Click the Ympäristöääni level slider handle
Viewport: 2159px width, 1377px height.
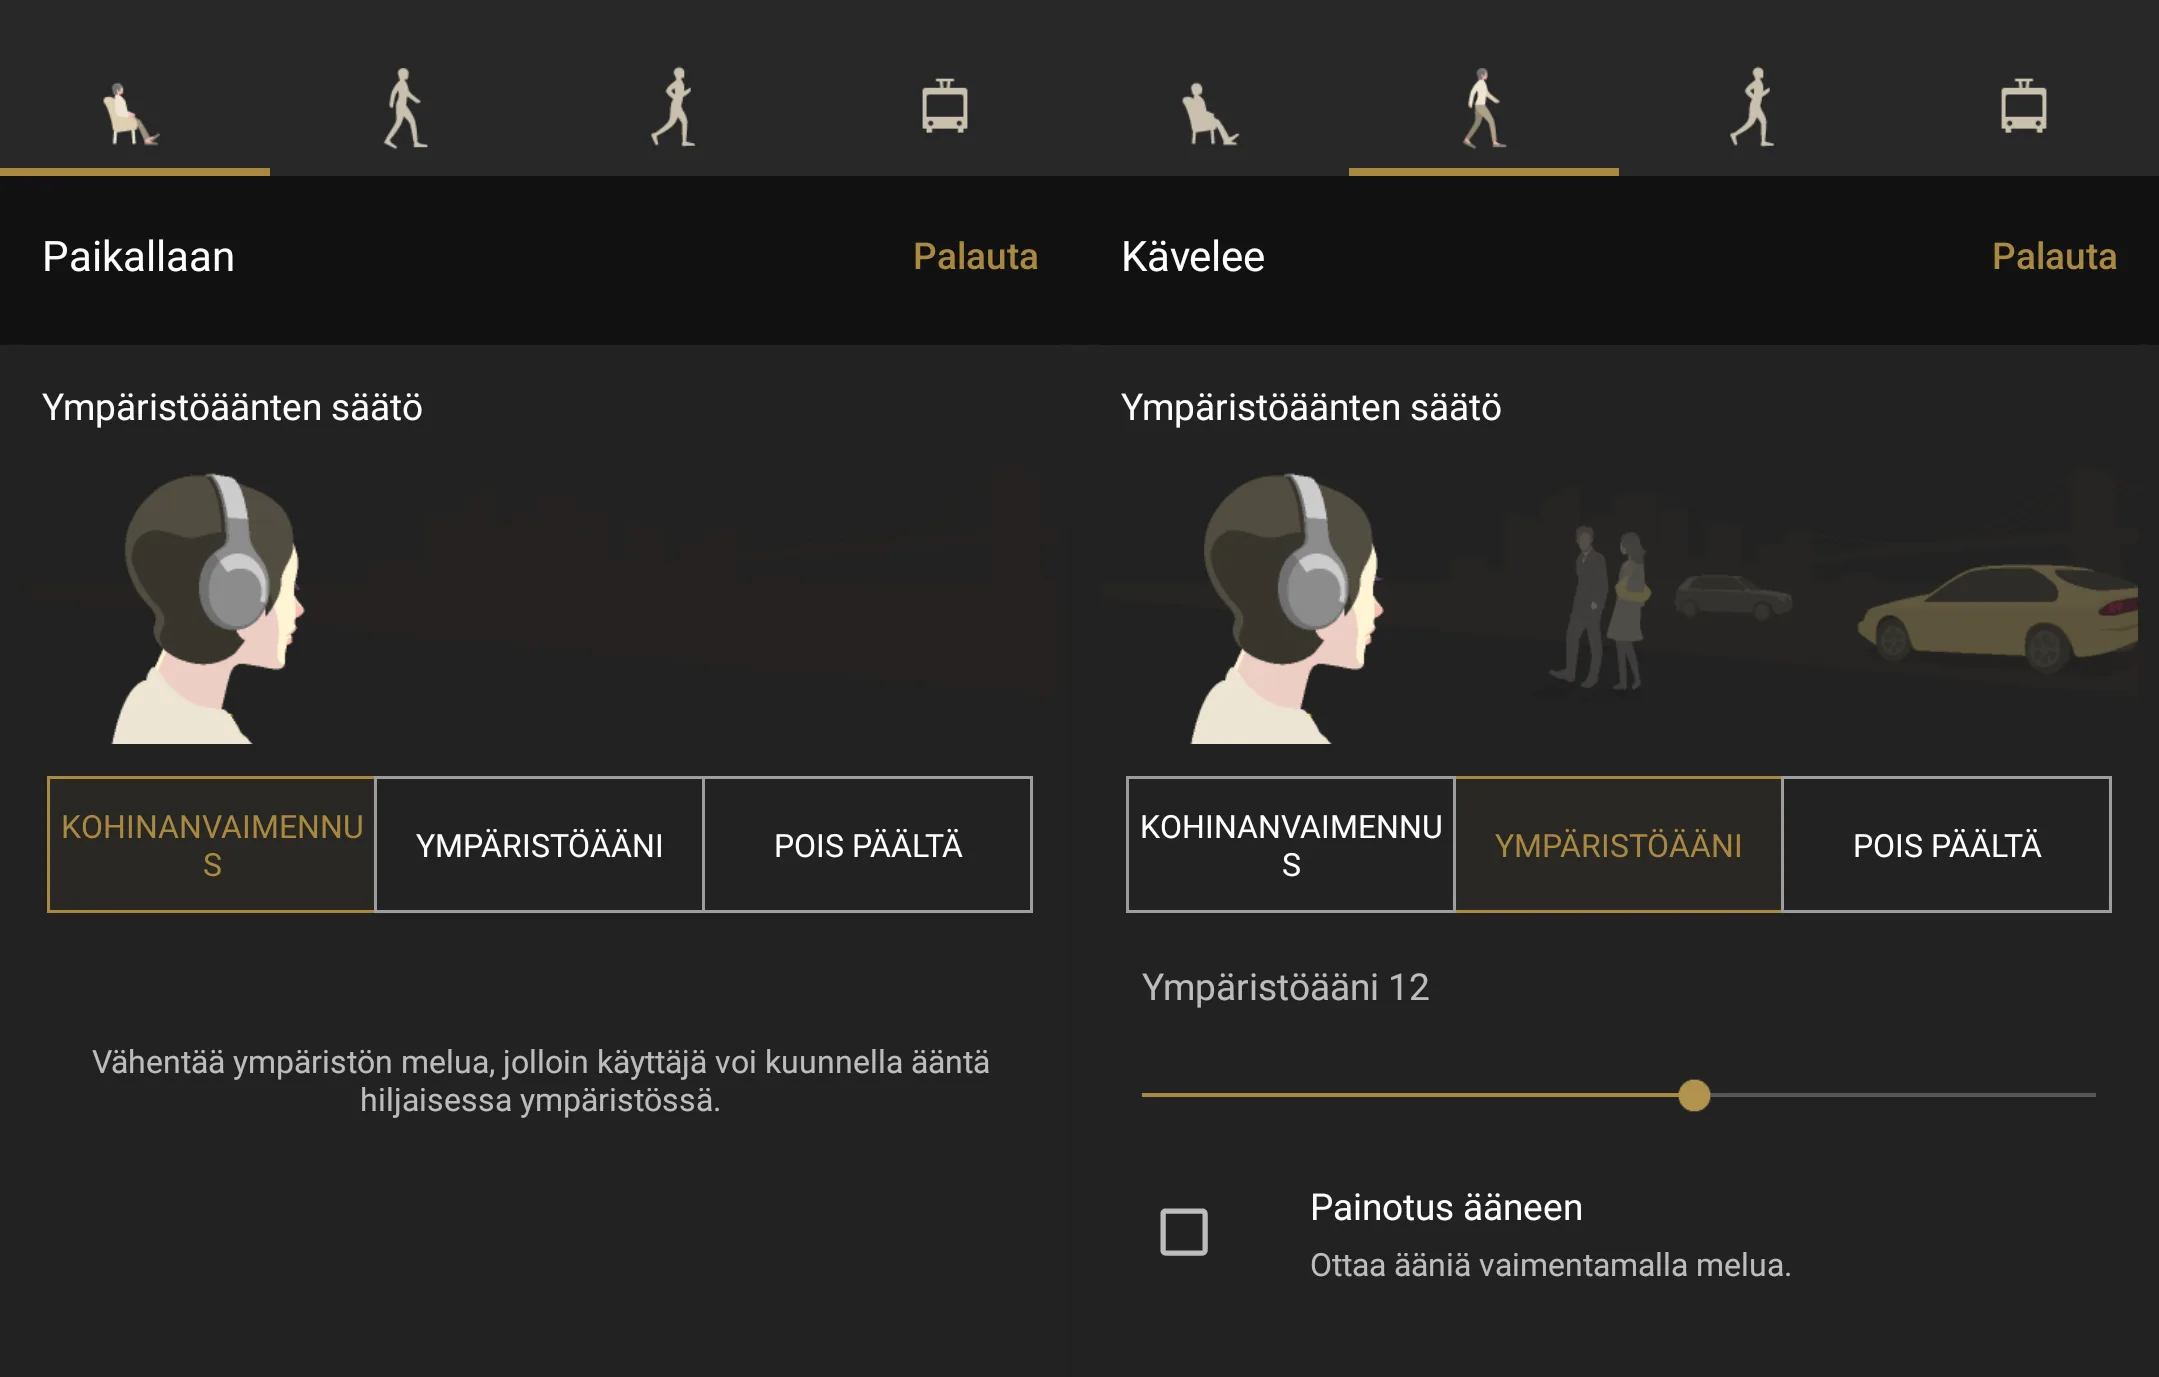1694,1095
